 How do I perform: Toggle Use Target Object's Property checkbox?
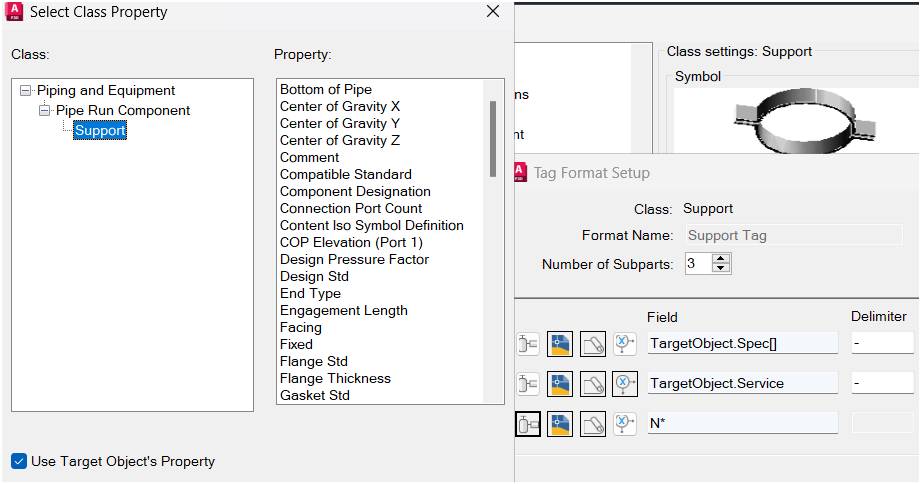pyautogui.click(x=19, y=461)
